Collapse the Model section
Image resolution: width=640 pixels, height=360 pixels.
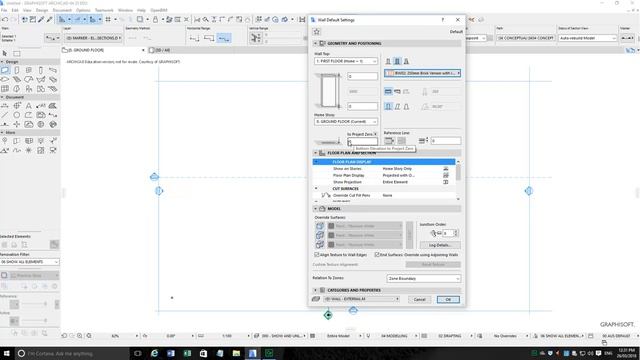(315, 209)
